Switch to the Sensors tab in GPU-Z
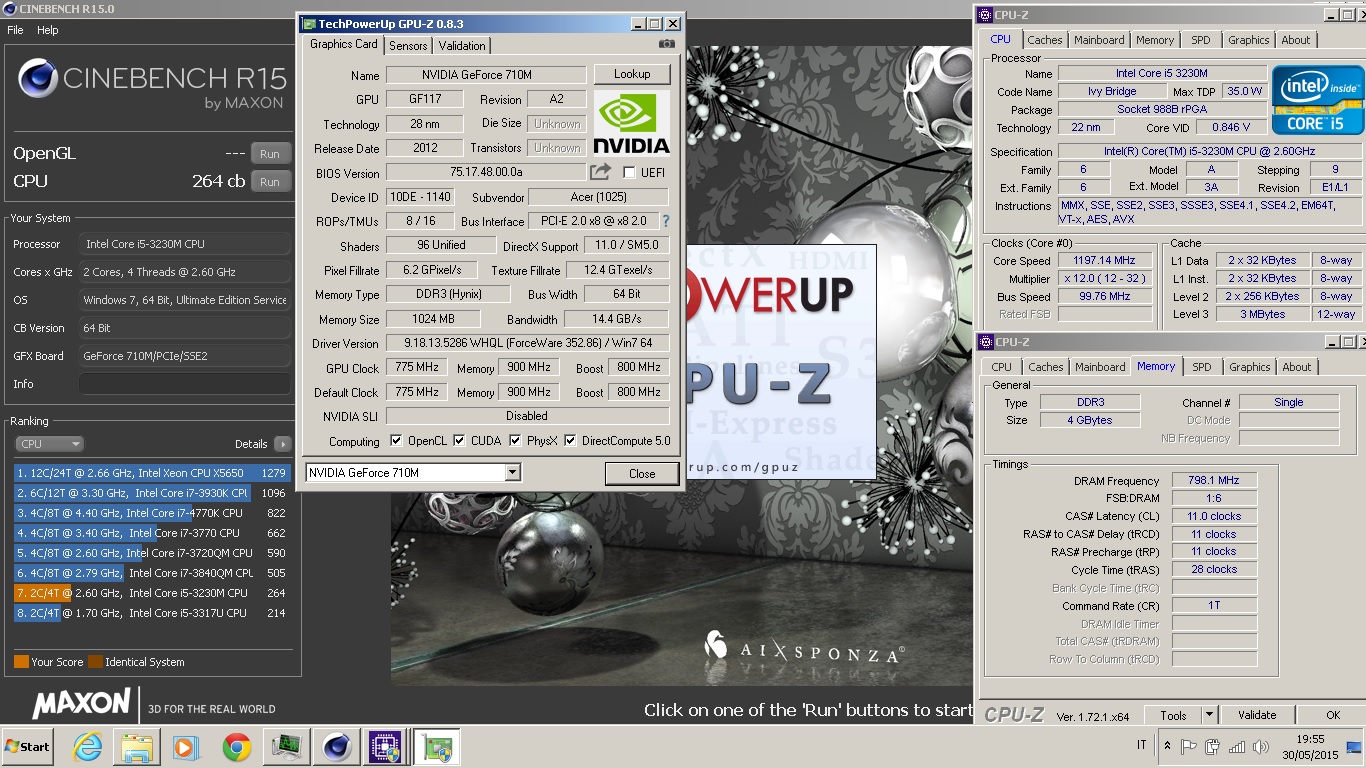Screen dimensions: 1366x768 408,46
